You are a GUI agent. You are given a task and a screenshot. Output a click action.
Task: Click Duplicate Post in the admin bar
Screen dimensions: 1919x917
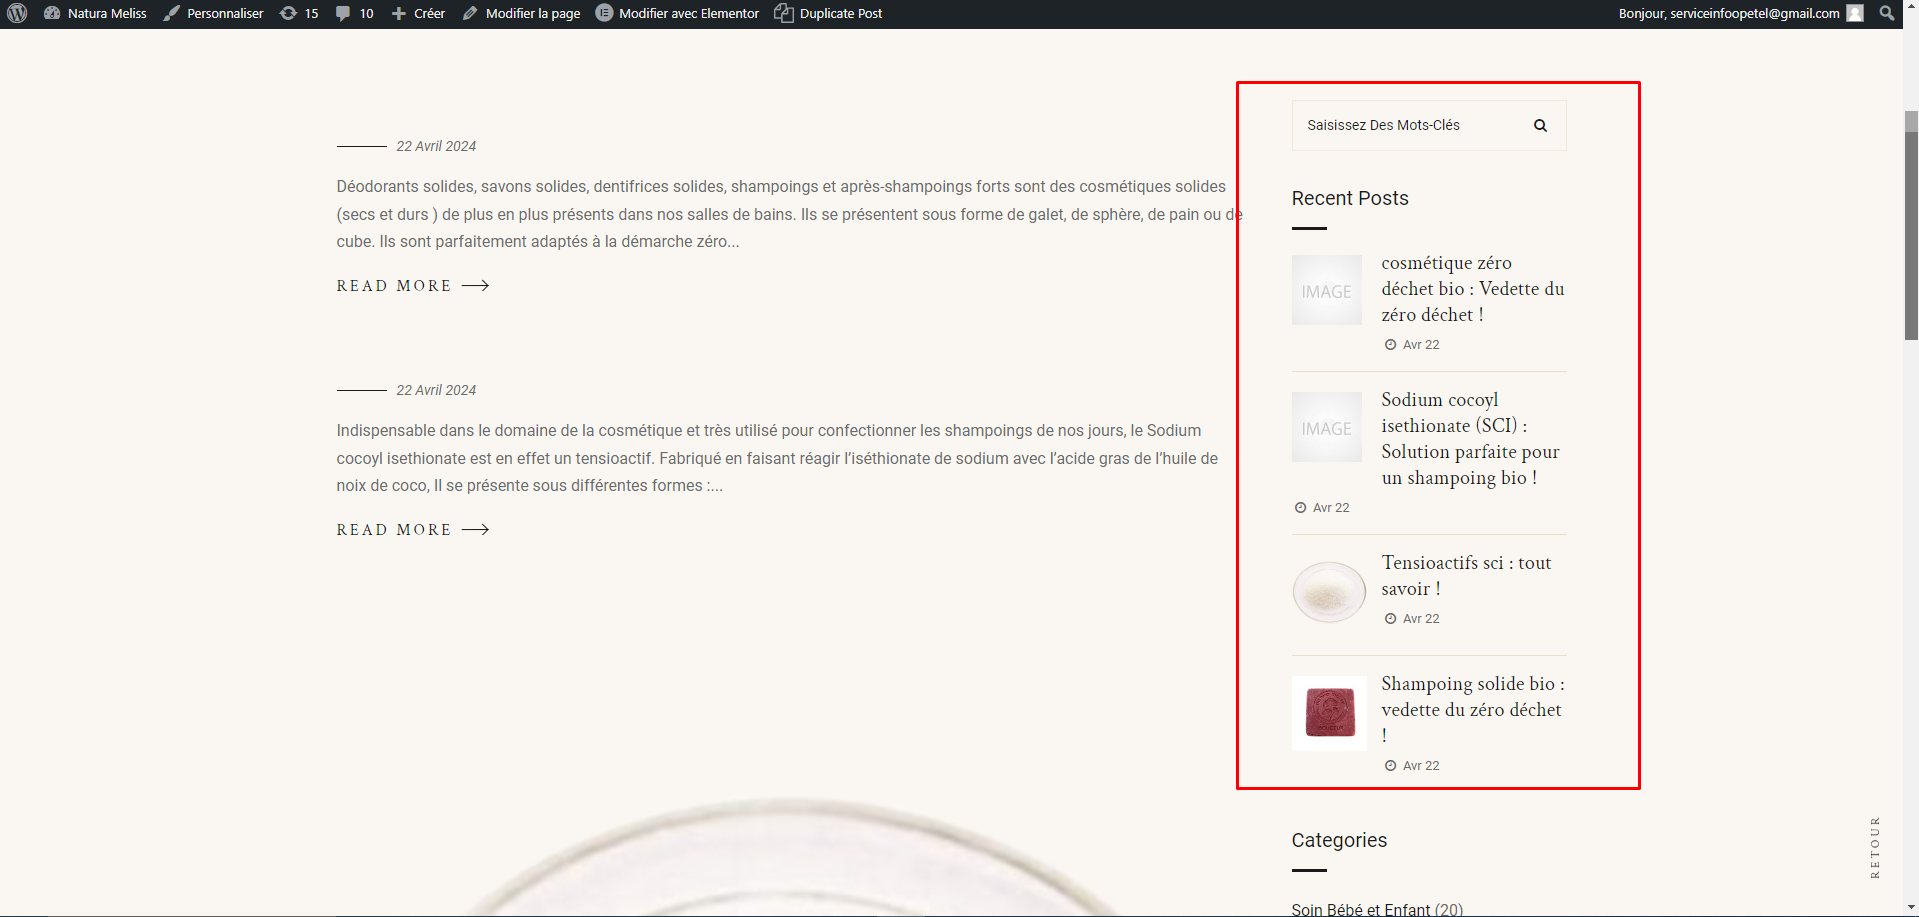[x=829, y=13]
